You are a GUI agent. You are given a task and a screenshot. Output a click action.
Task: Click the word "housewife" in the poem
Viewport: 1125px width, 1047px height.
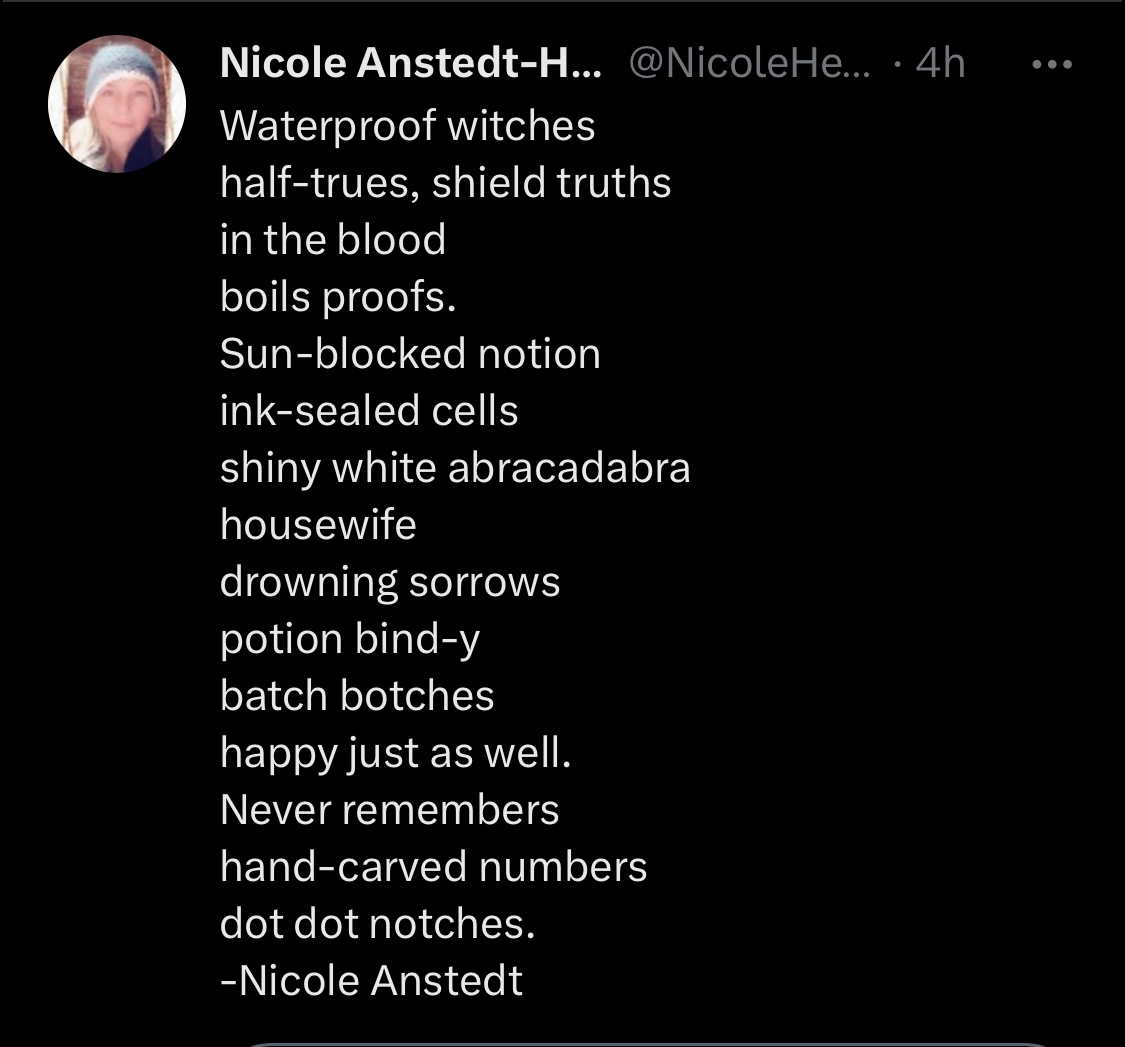coord(318,525)
